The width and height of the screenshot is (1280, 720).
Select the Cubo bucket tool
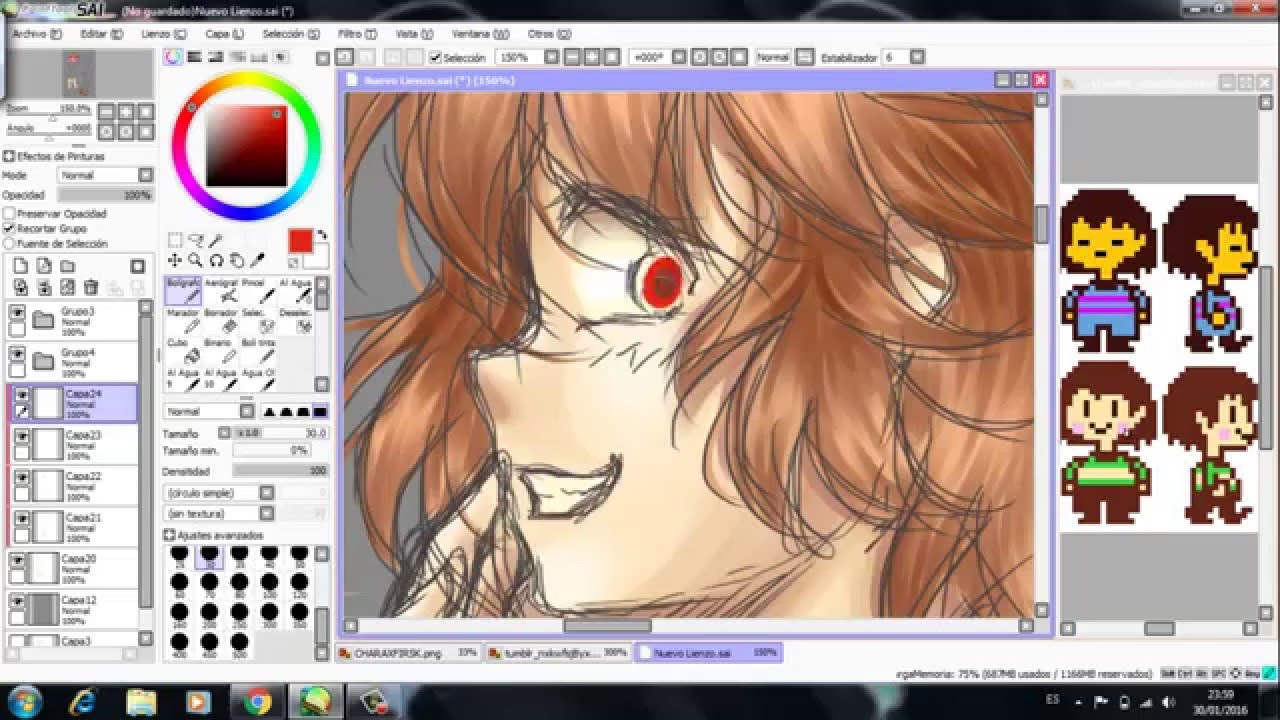pyautogui.click(x=184, y=350)
